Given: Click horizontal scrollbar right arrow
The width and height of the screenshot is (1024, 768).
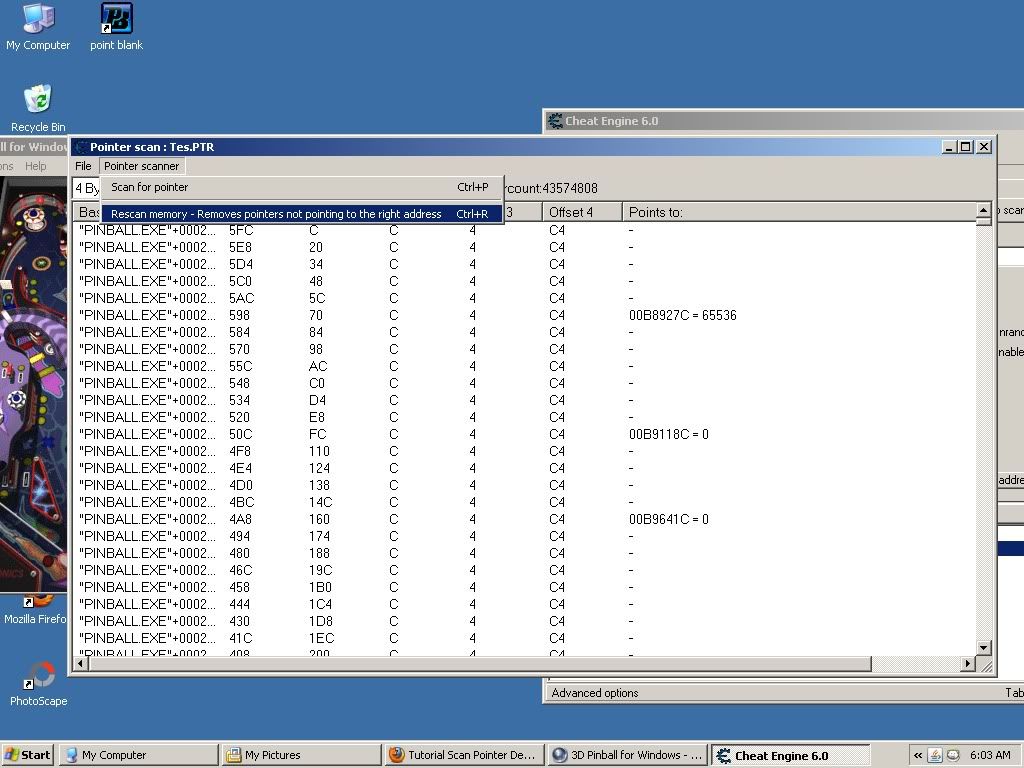Looking at the screenshot, I should point(968,664).
